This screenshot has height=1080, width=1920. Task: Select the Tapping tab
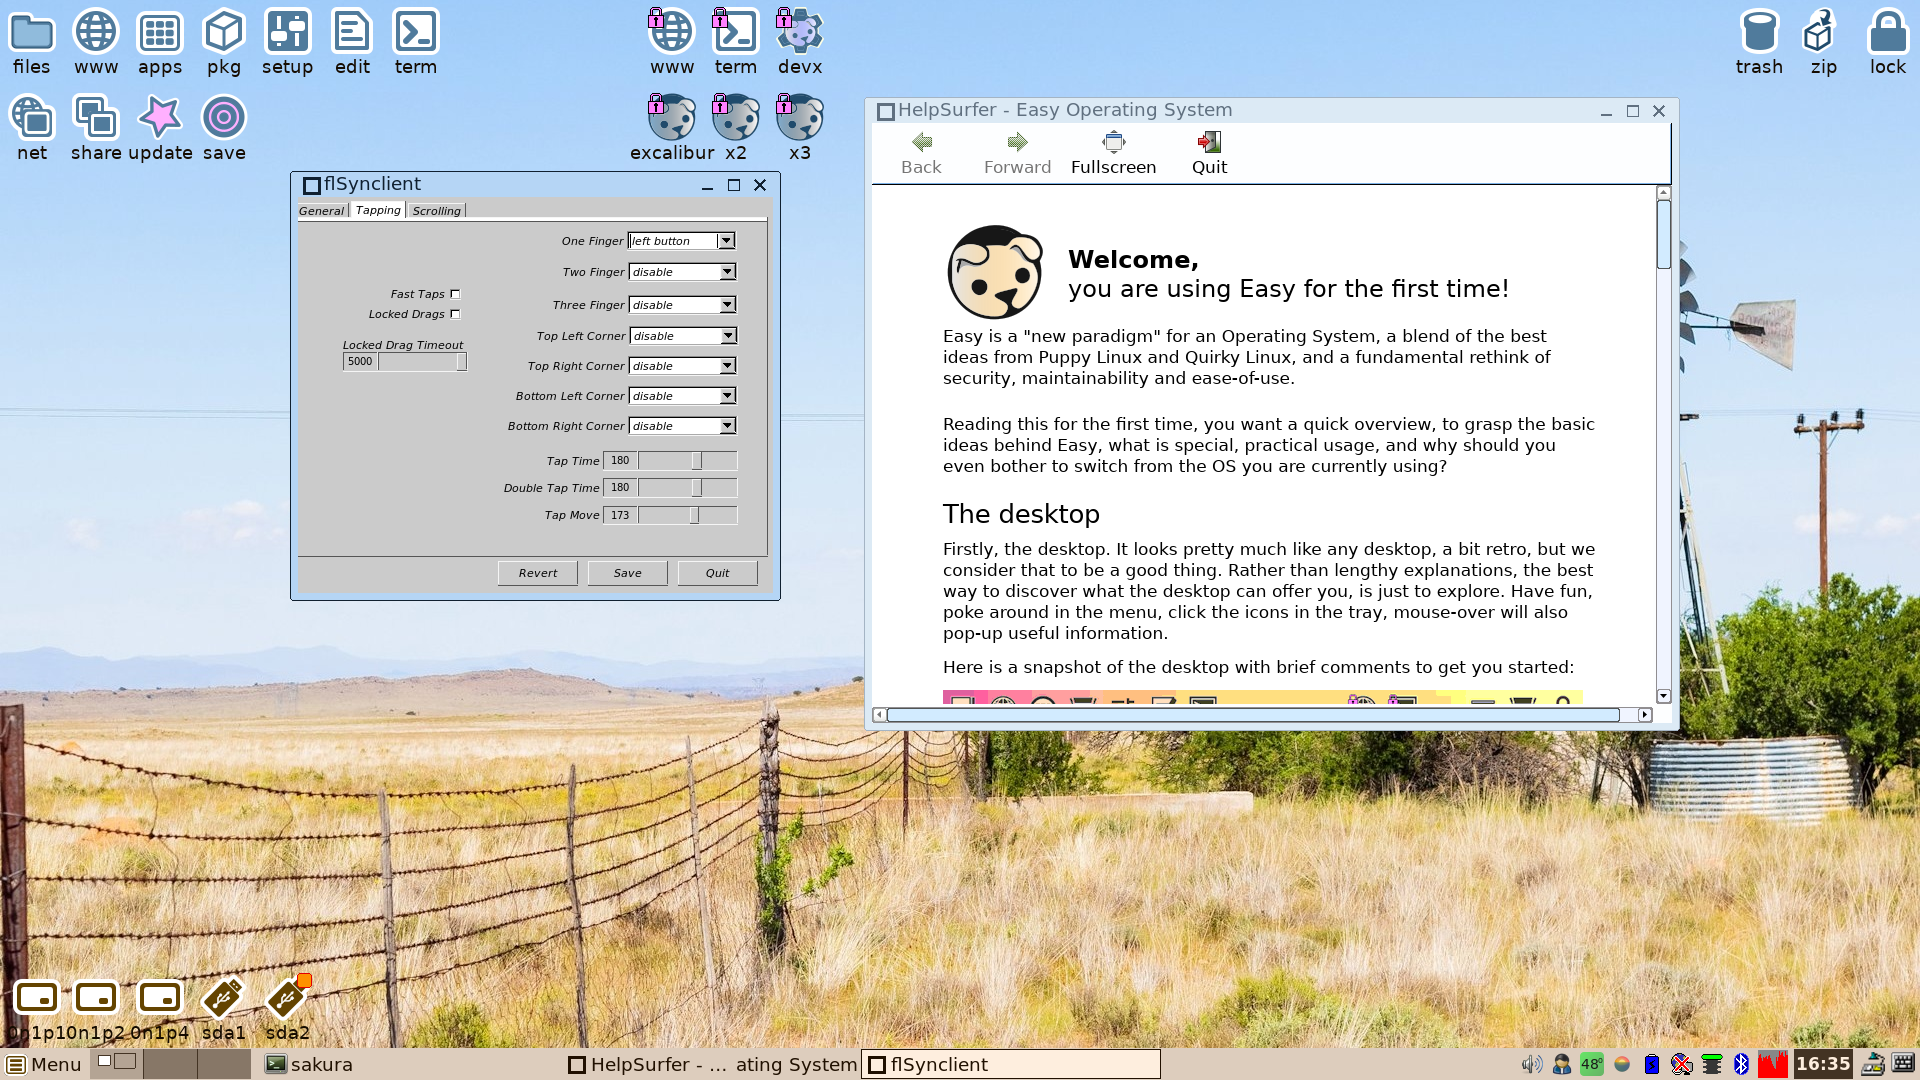(x=378, y=210)
